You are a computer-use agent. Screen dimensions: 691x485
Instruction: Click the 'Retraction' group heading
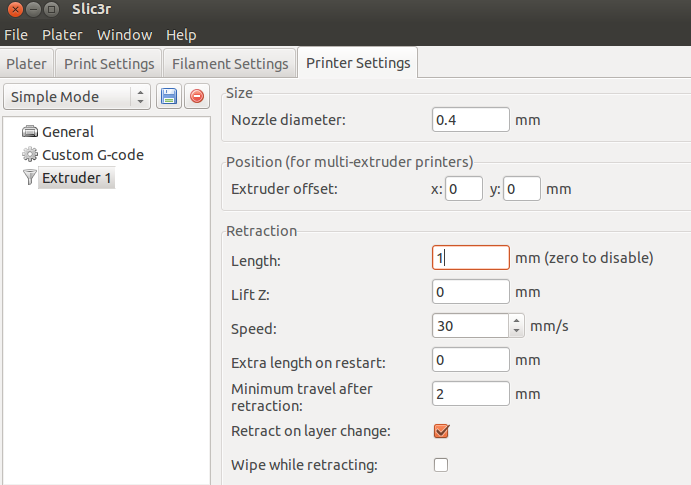tap(261, 231)
